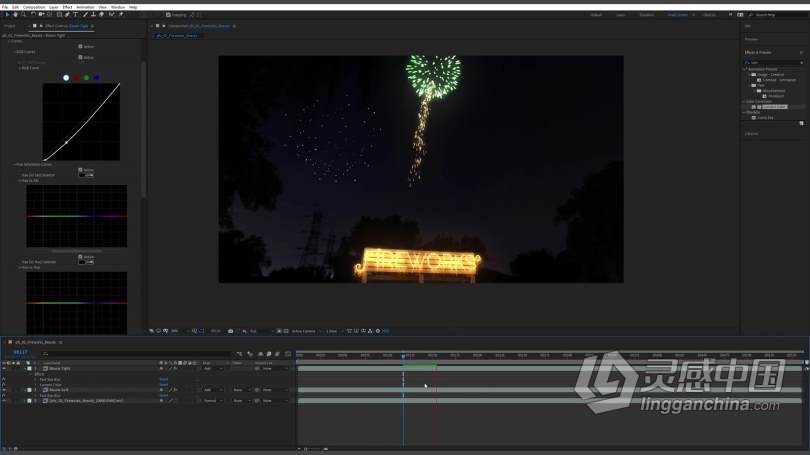This screenshot has height=455, width=810.
Task: Select the Eraser tool
Action: (x=101, y=15)
